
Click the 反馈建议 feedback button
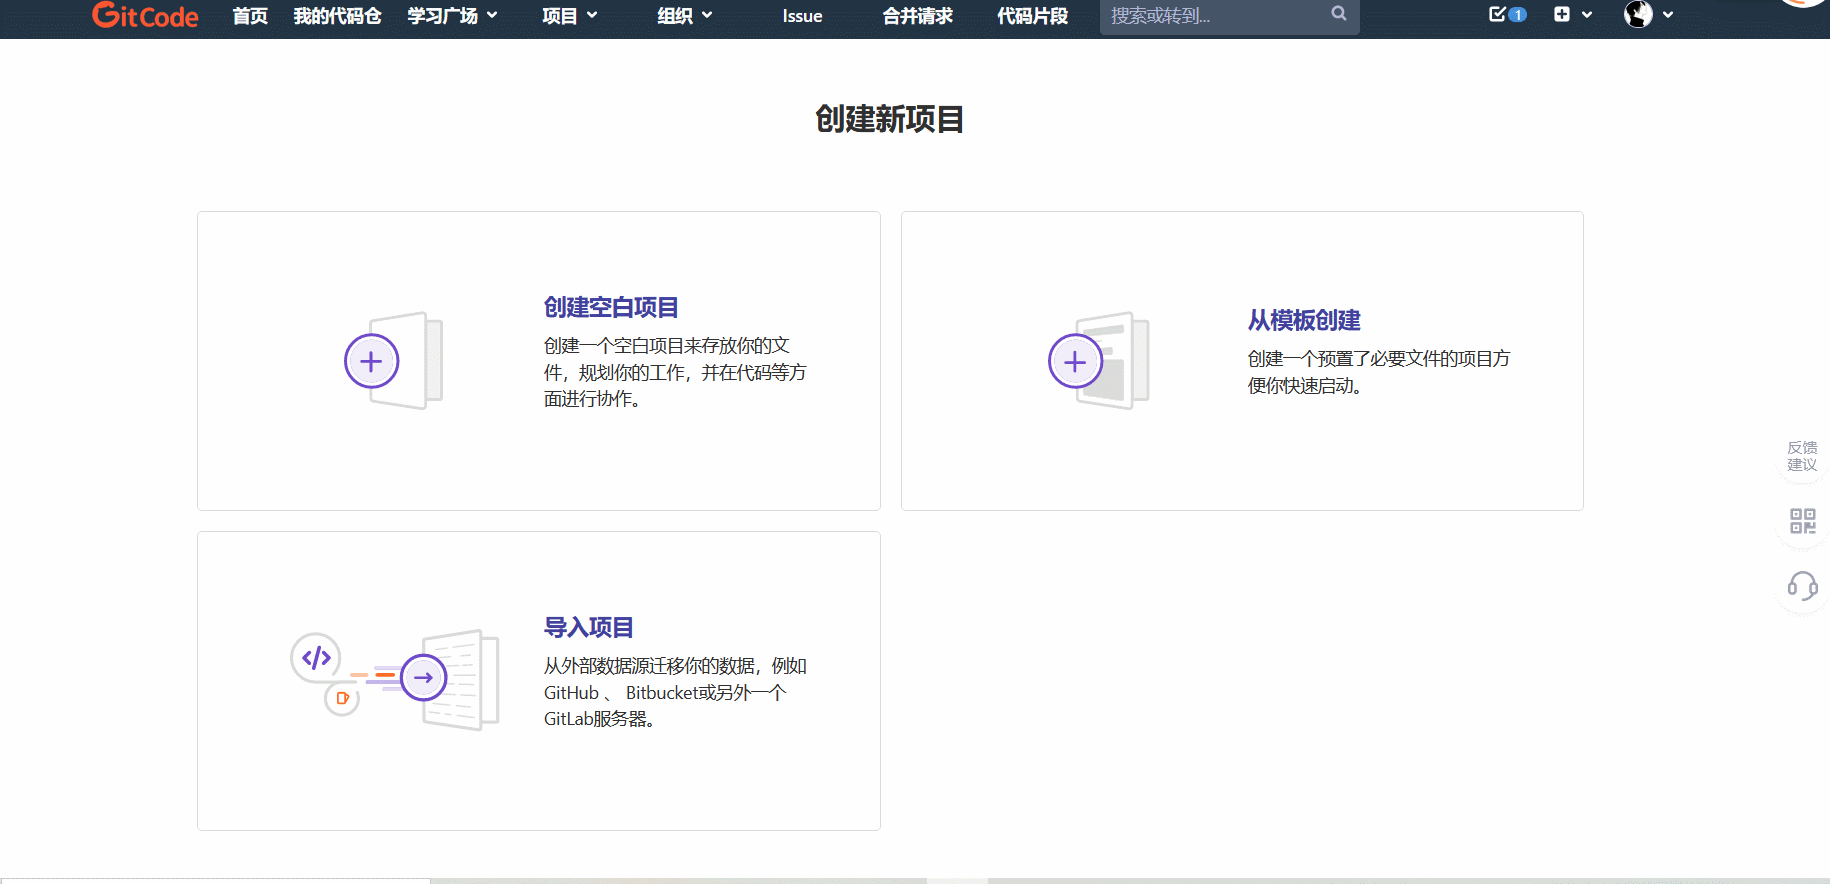click(x=1802, y=456)
